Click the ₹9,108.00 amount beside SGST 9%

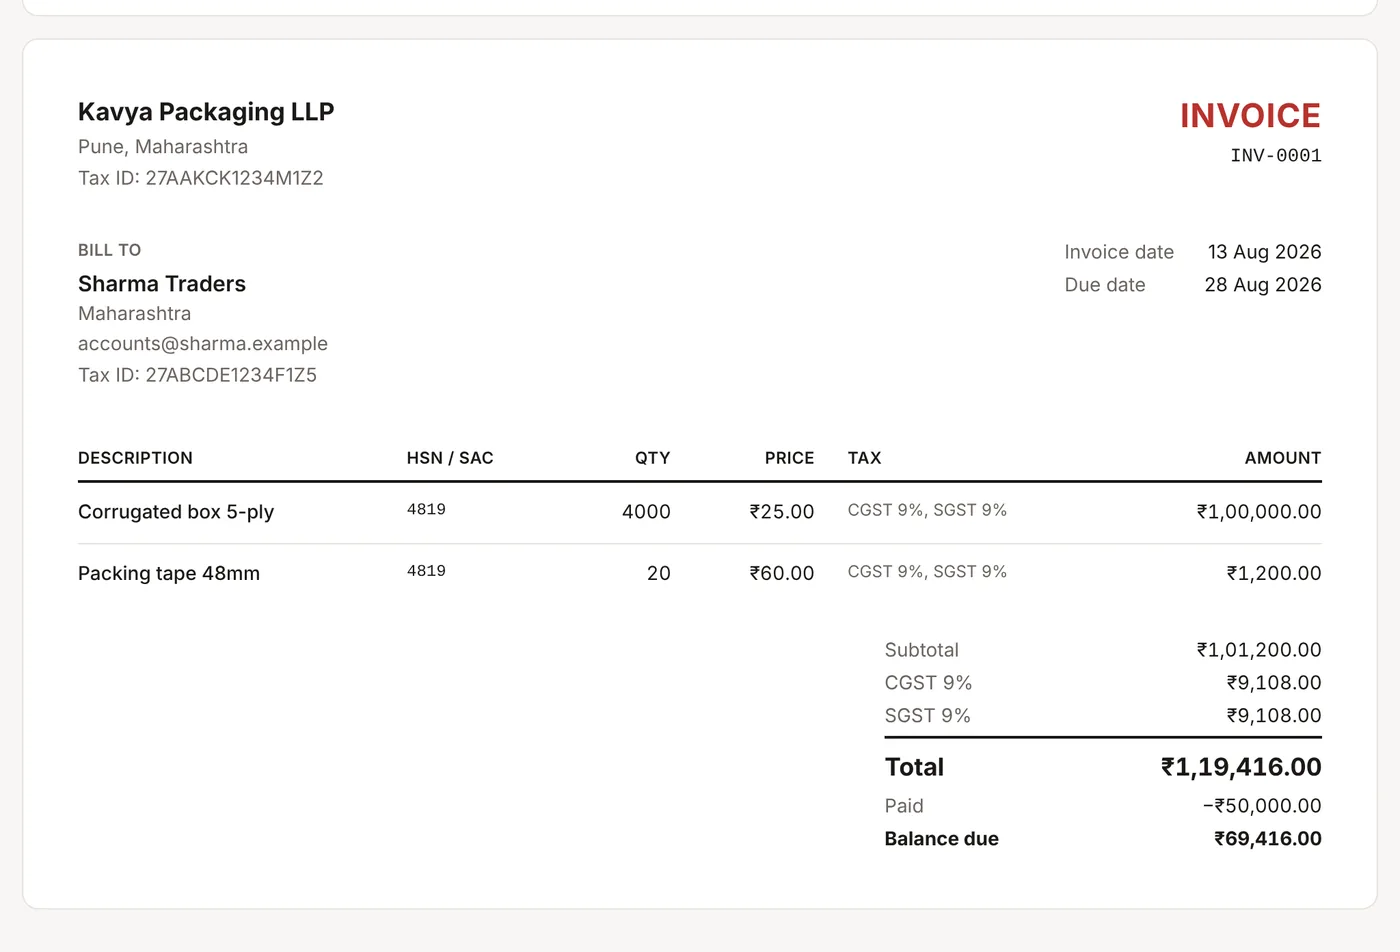(x=1274, y=716)
